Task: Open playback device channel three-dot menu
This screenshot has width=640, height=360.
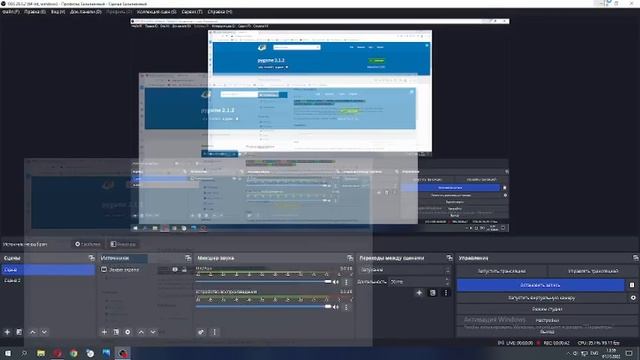Action: click(x=346, y=307)
